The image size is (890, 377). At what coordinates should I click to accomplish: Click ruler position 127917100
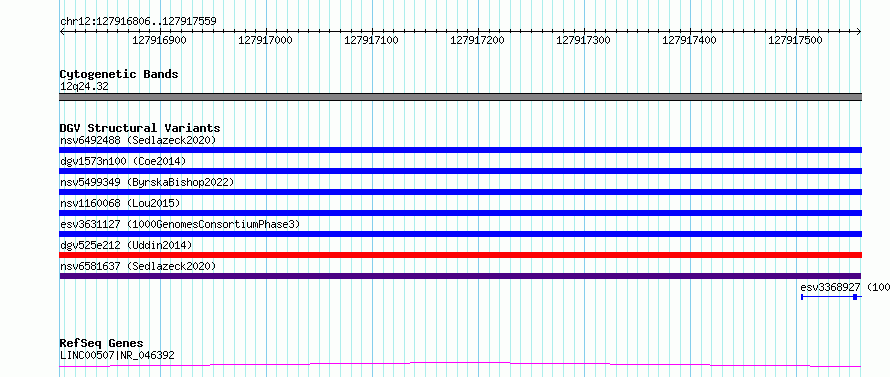(372, 40)
